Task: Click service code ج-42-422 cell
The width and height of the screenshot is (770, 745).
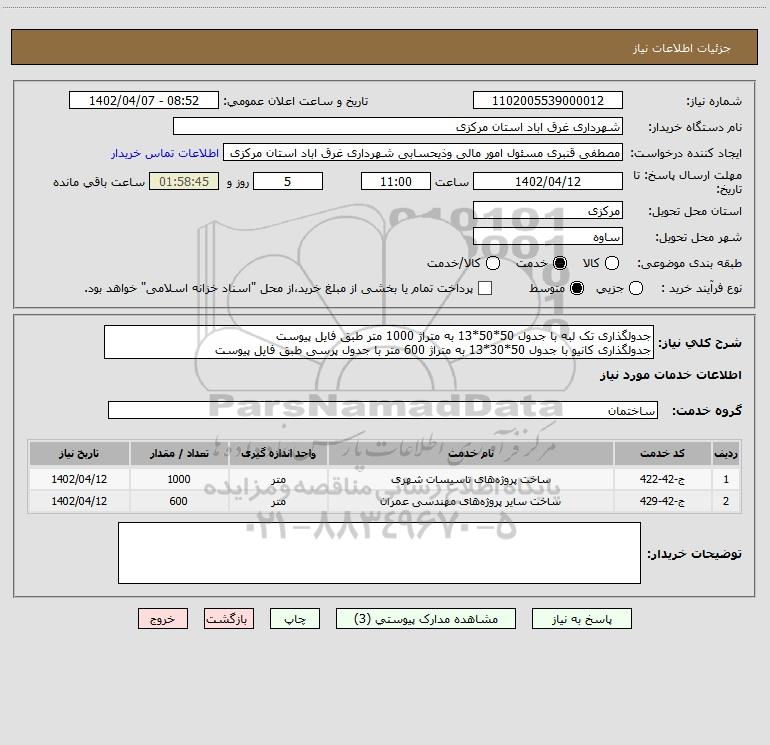Action: [x=662, y=479]
